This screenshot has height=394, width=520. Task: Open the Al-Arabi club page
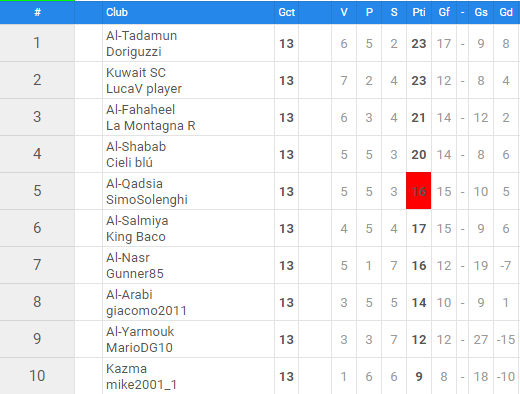(129, 295)
